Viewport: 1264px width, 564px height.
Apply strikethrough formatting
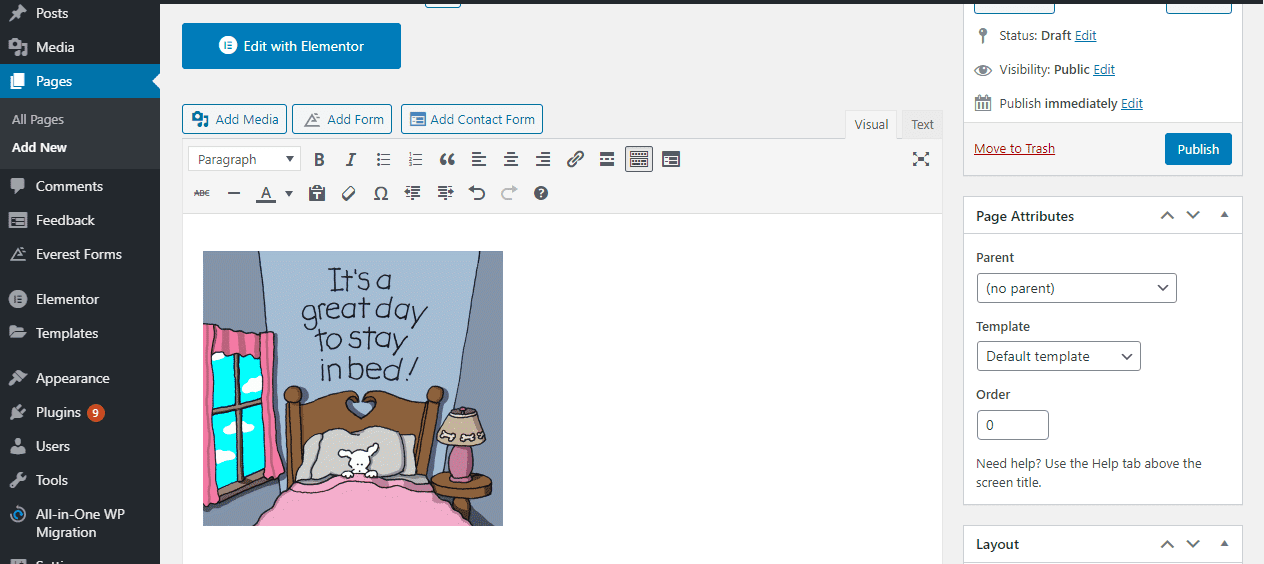point(202,193)
